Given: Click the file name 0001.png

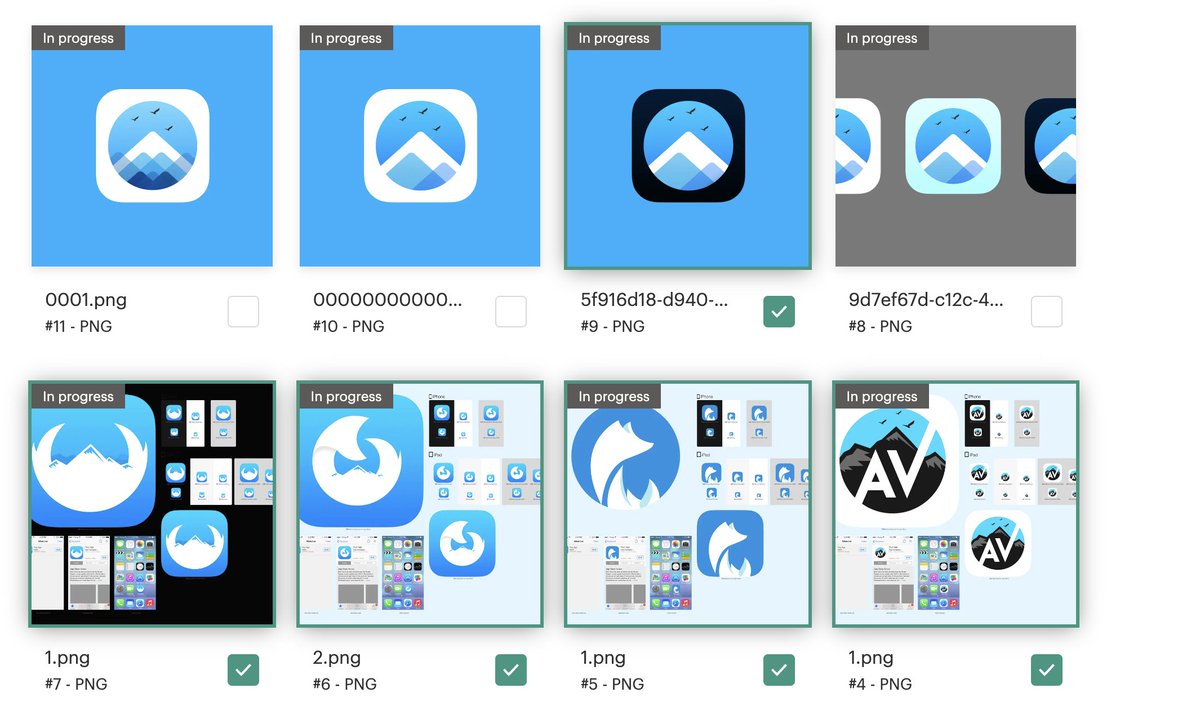Looking at the screenshot, I should click(86, 300).
